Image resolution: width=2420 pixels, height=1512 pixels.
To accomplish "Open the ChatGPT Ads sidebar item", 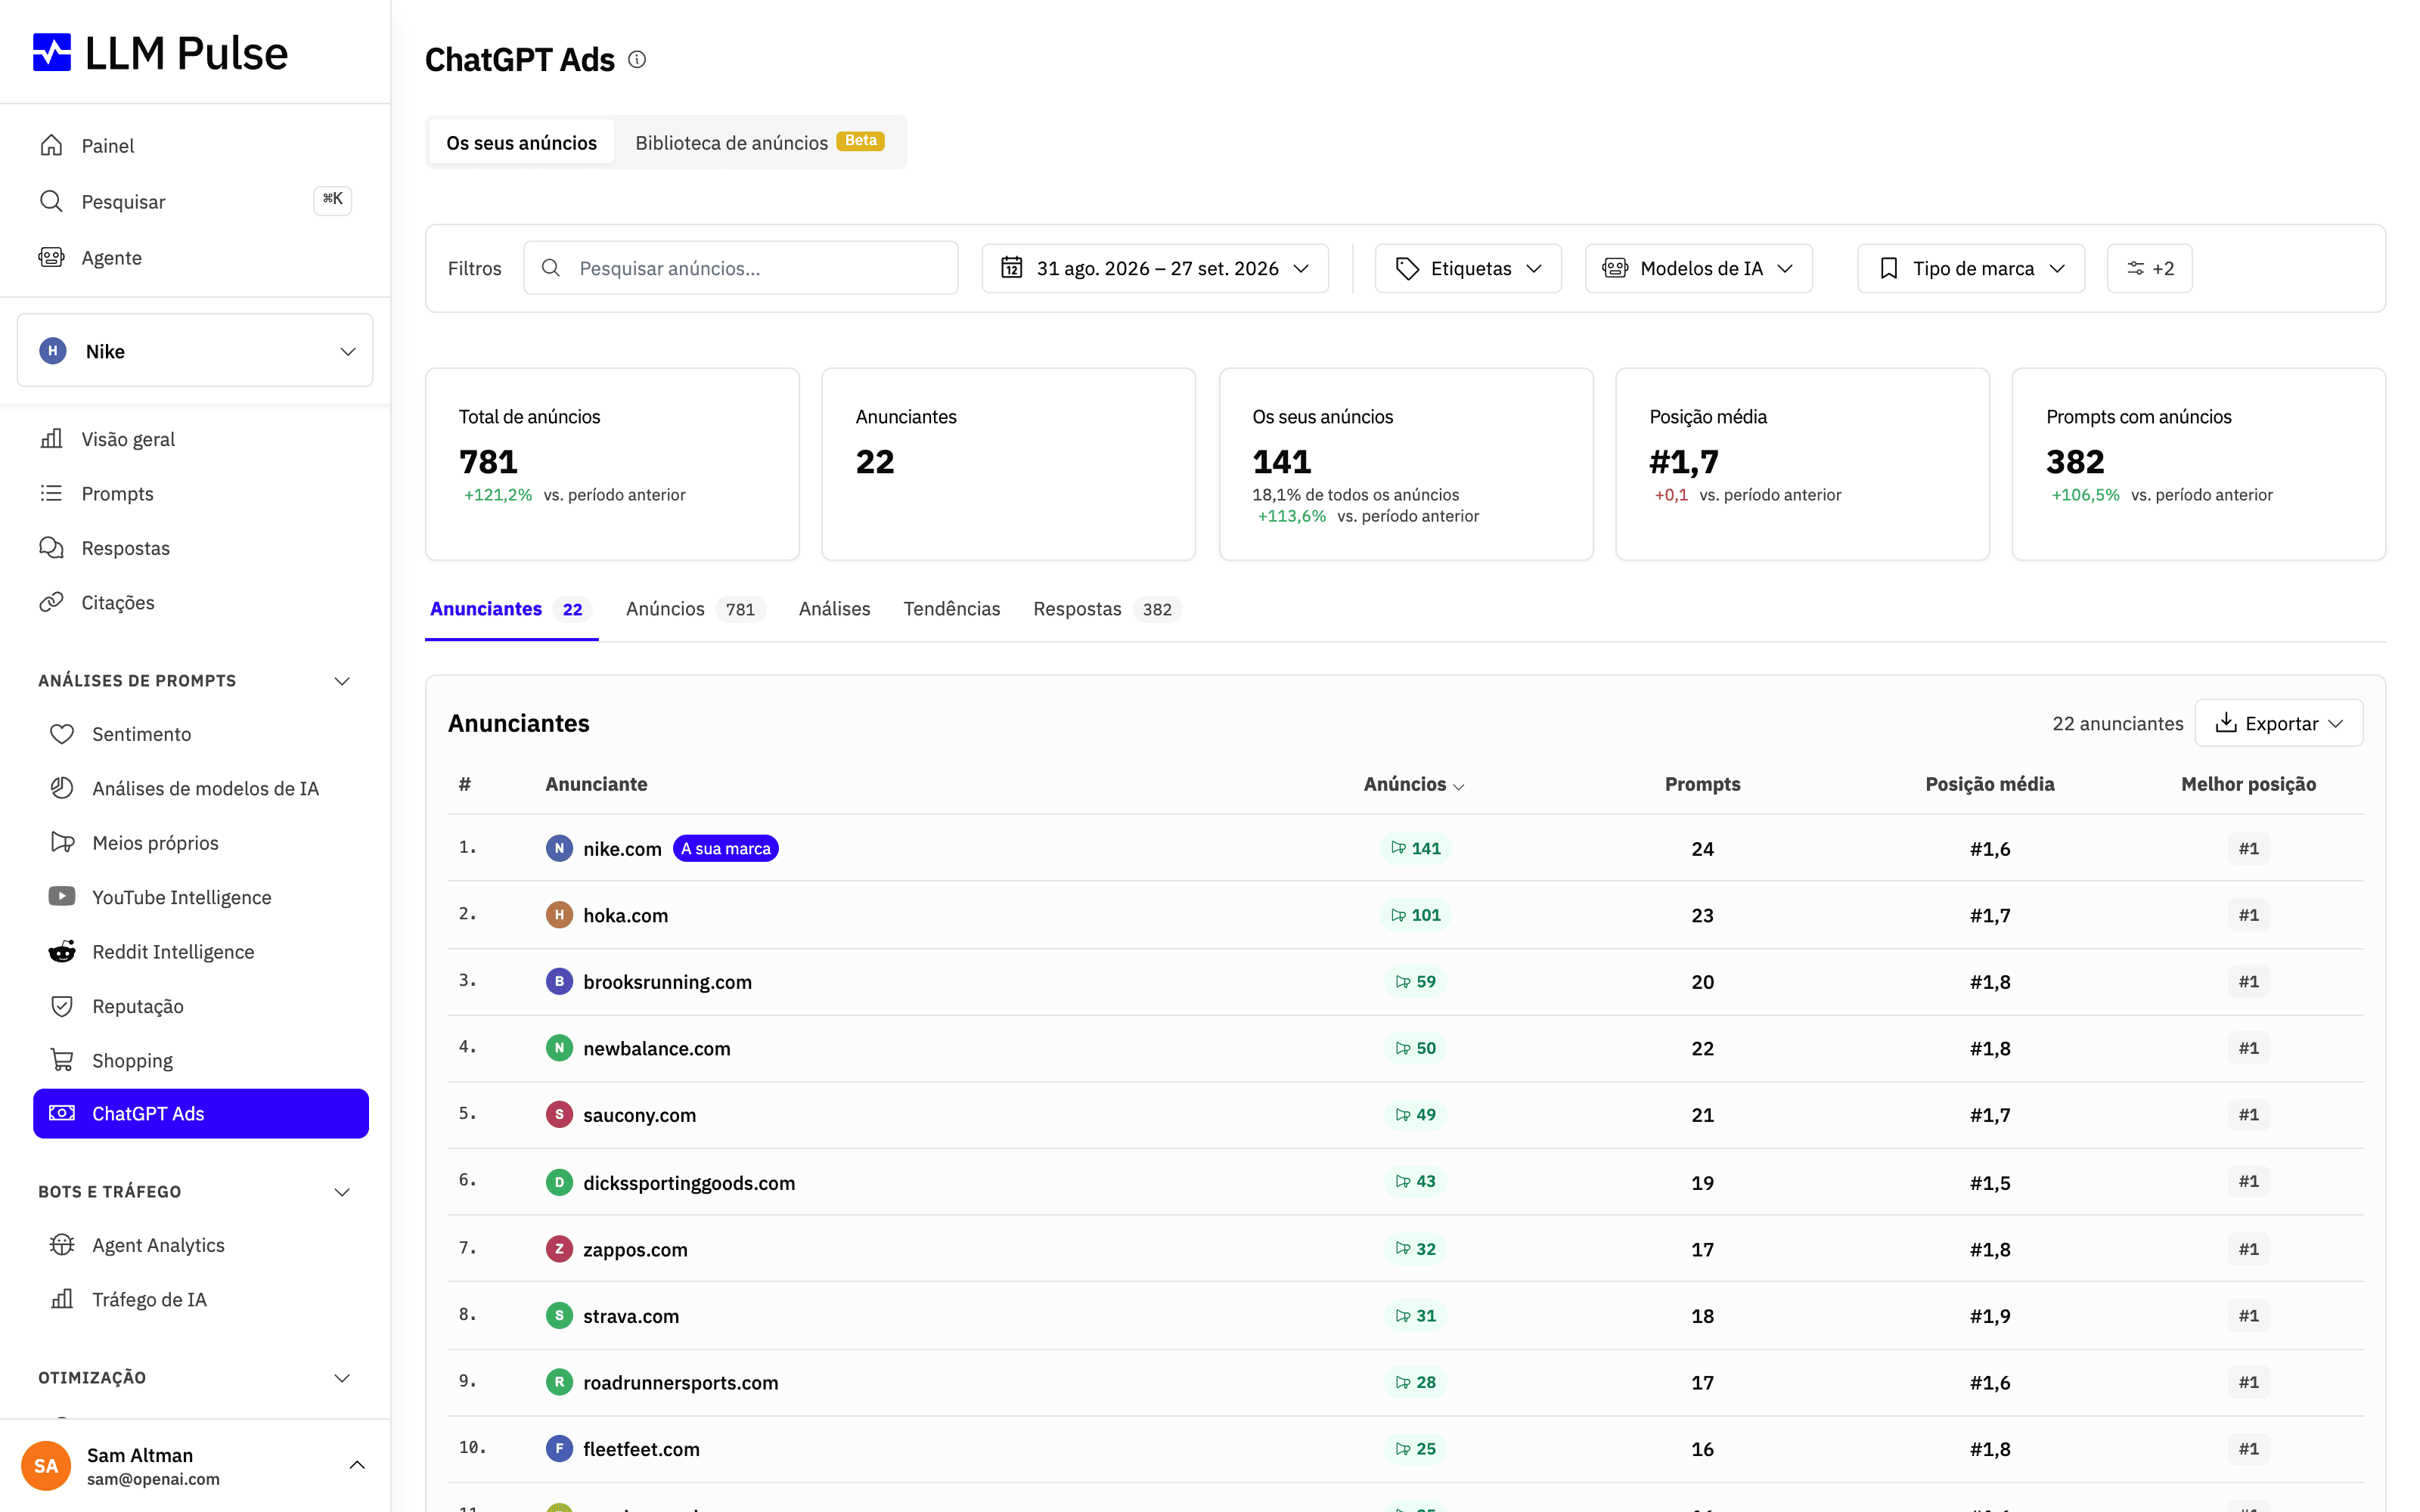I will (x=201, y=1113).
